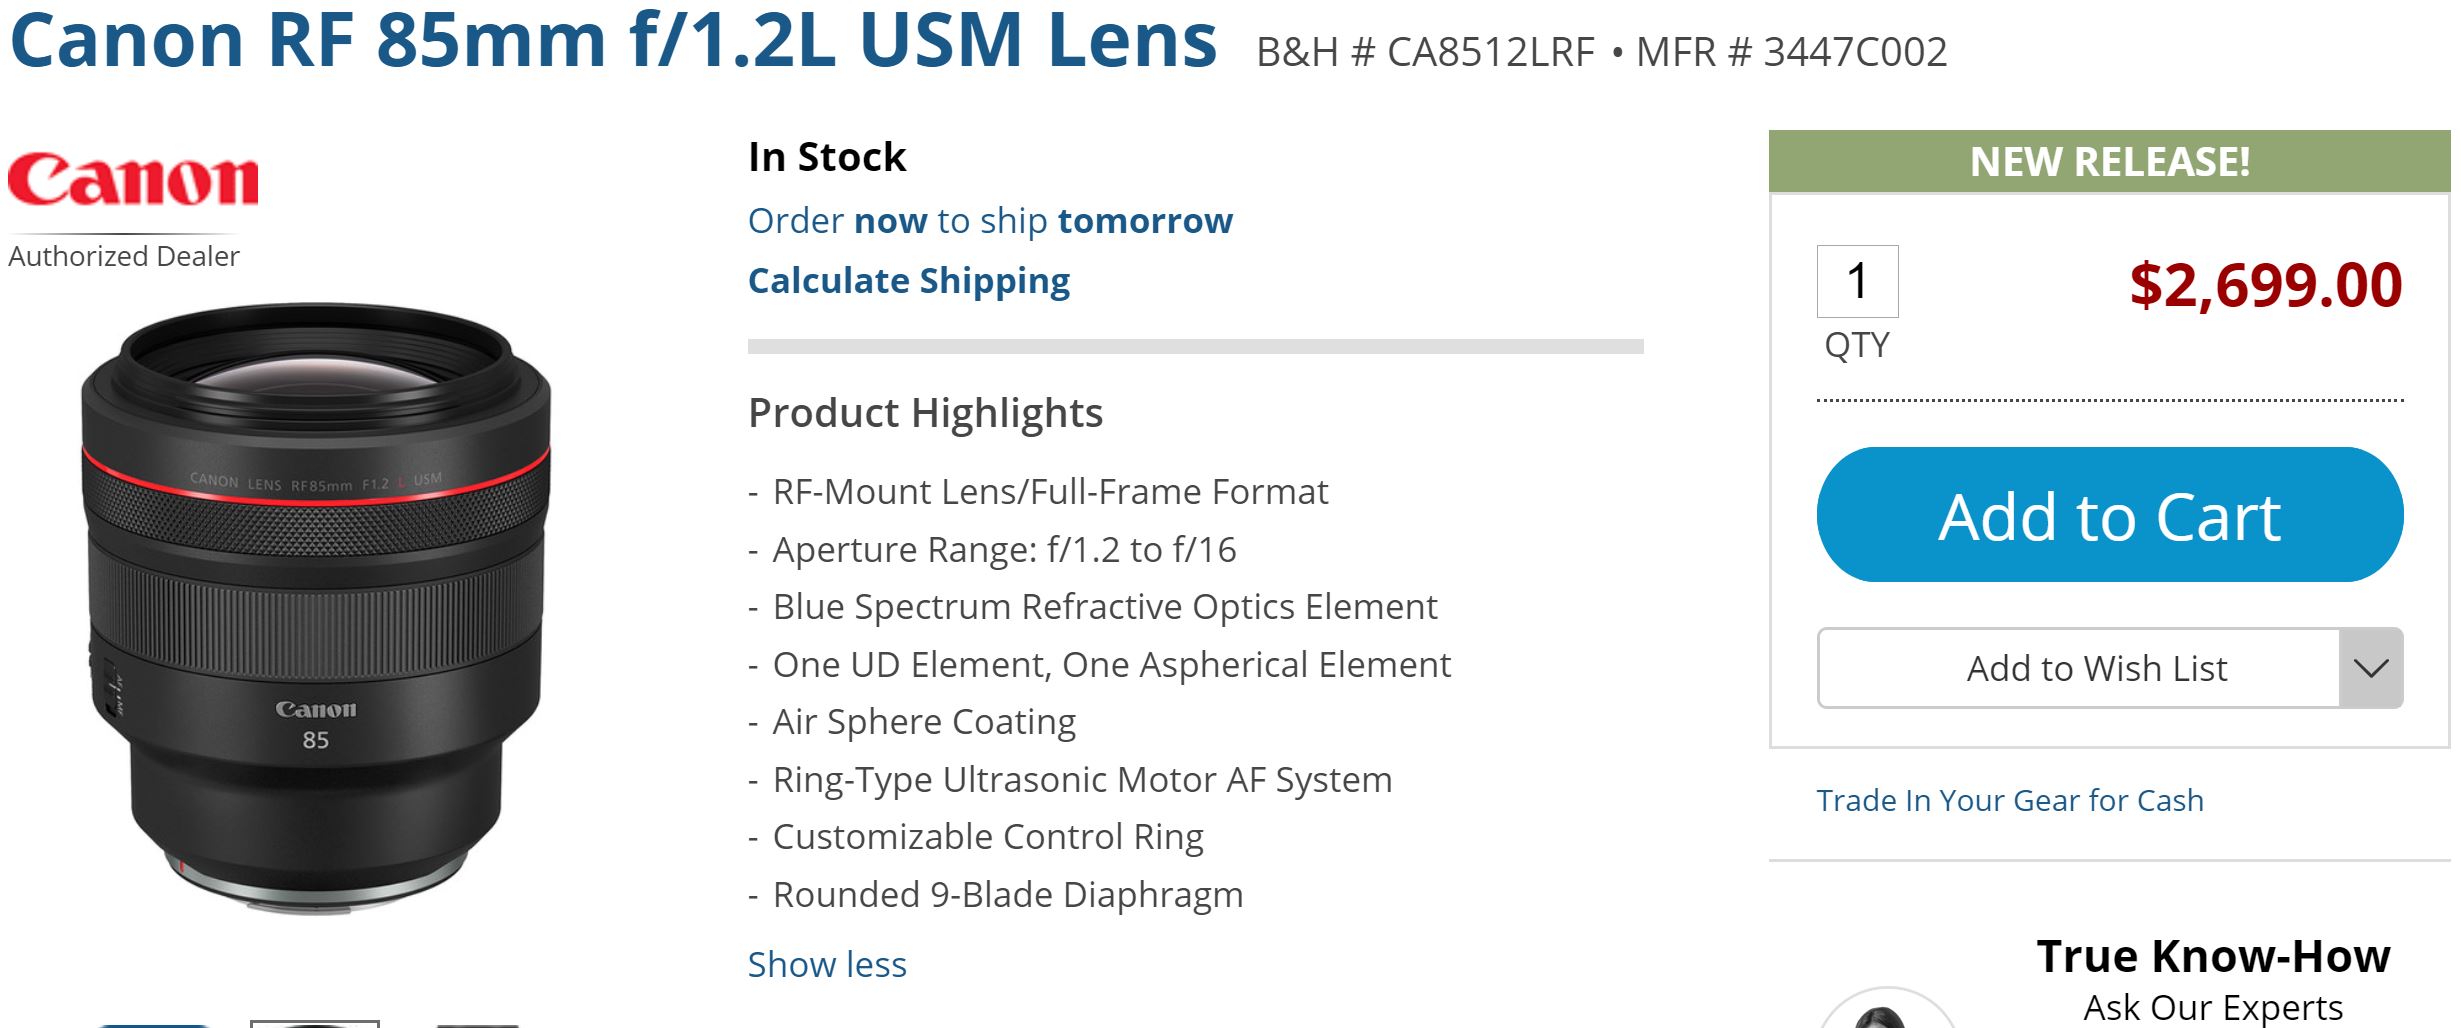Collapse highlights with Show less
2461x1028 pixels.
(827, 964)
